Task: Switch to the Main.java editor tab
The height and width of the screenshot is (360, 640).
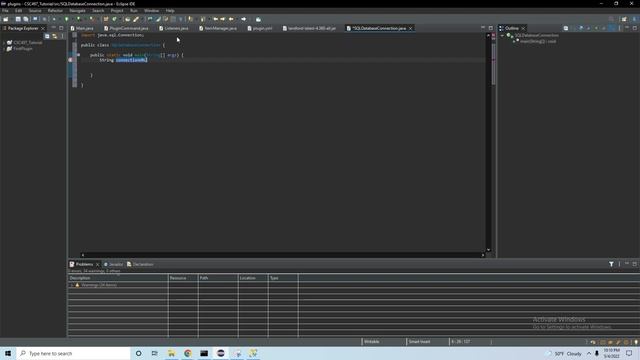Action: [82, 28]
